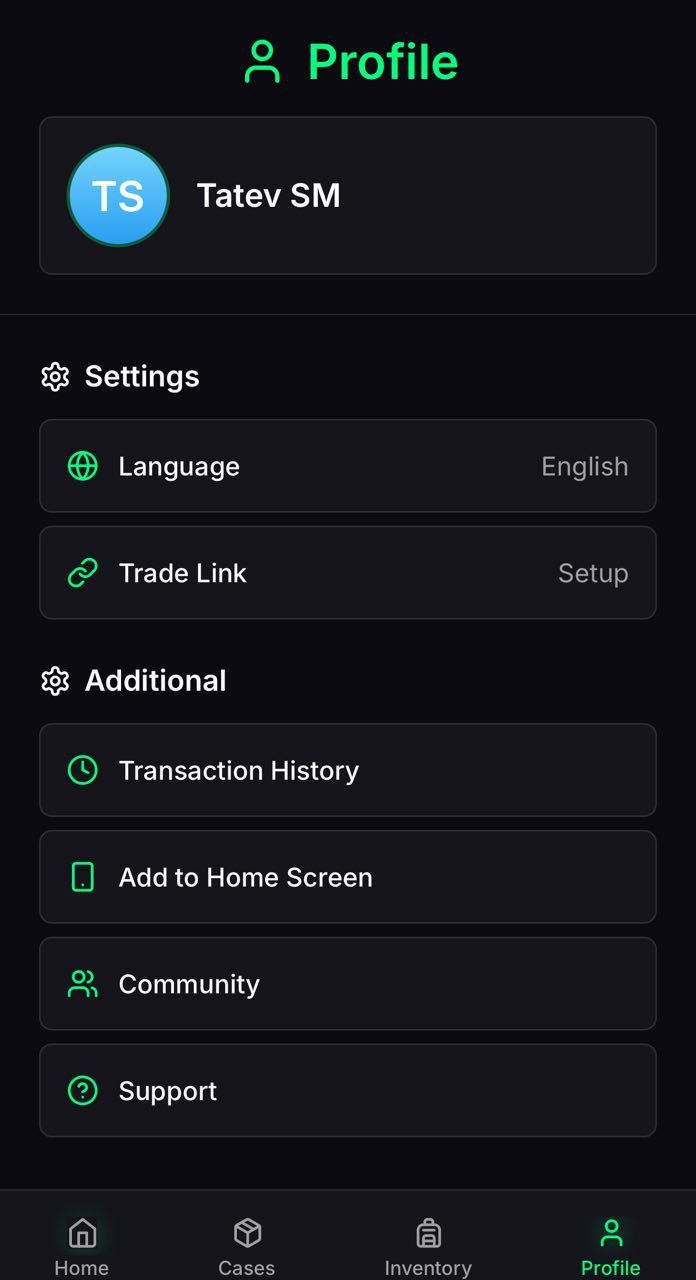Click the Community people icon

83,984
